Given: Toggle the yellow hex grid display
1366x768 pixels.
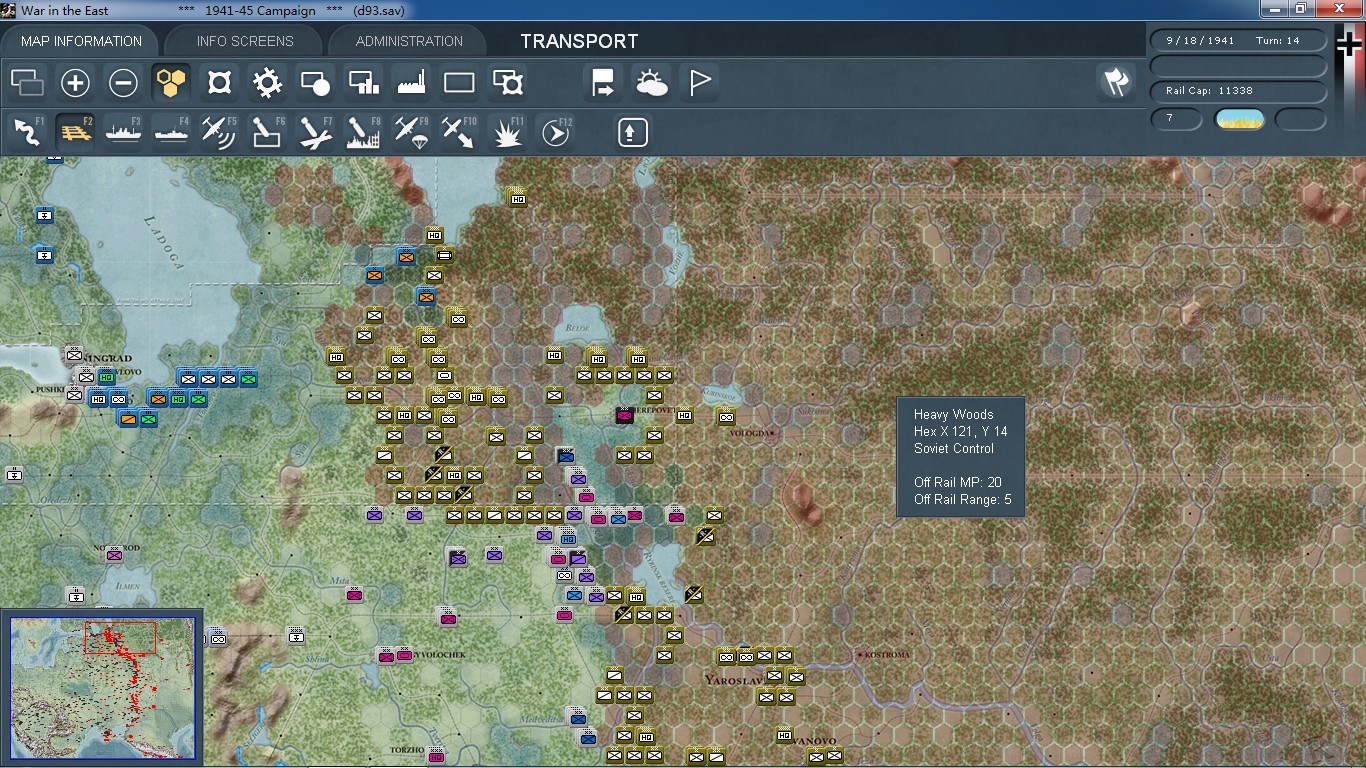Looking at the screenshot, I should point(171,82).
